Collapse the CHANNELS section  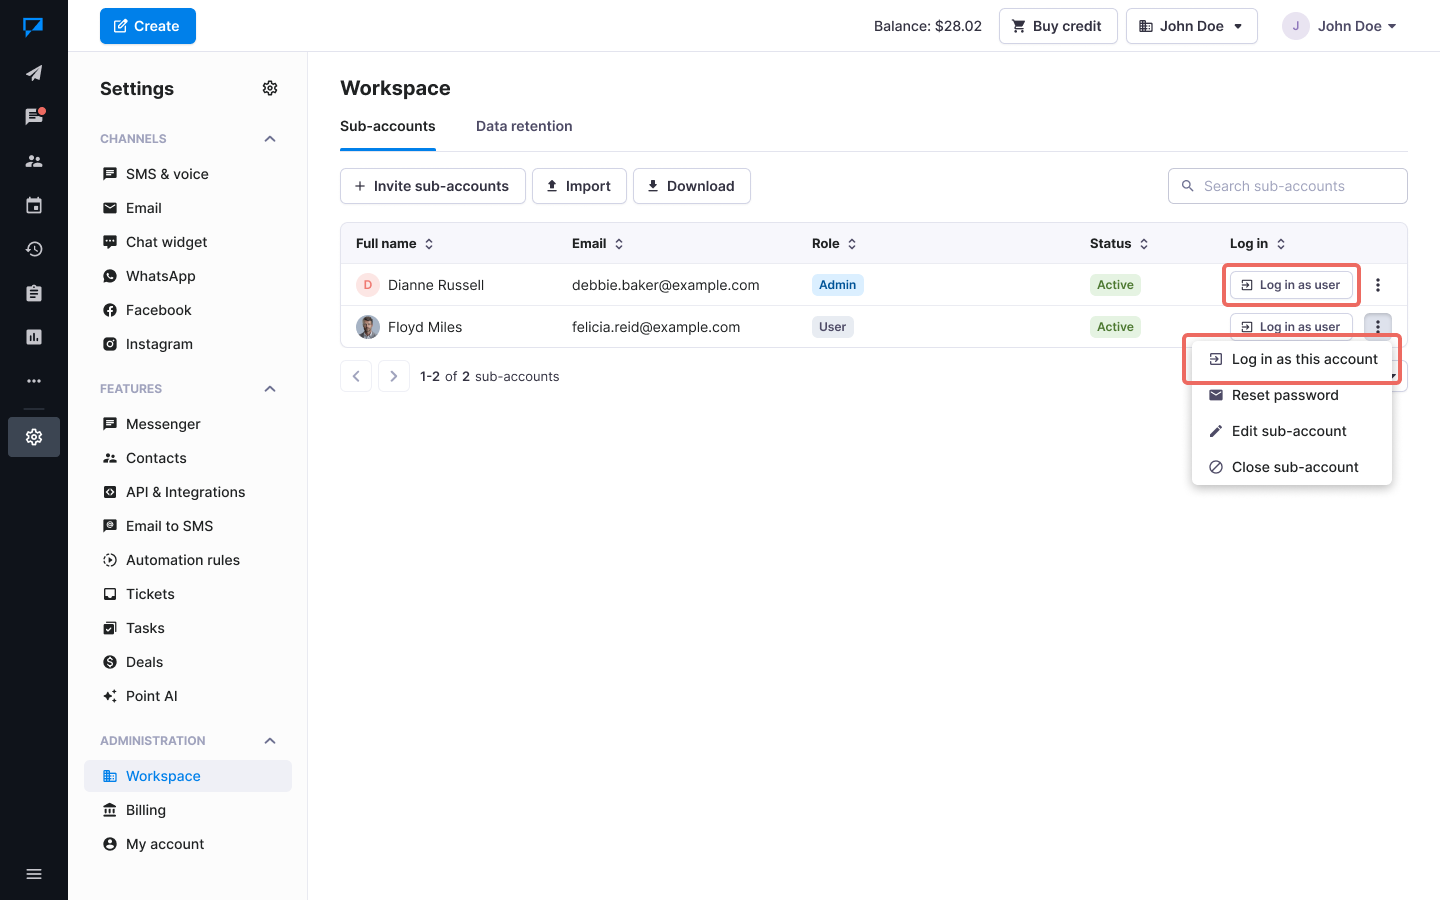tap(269, 138)
